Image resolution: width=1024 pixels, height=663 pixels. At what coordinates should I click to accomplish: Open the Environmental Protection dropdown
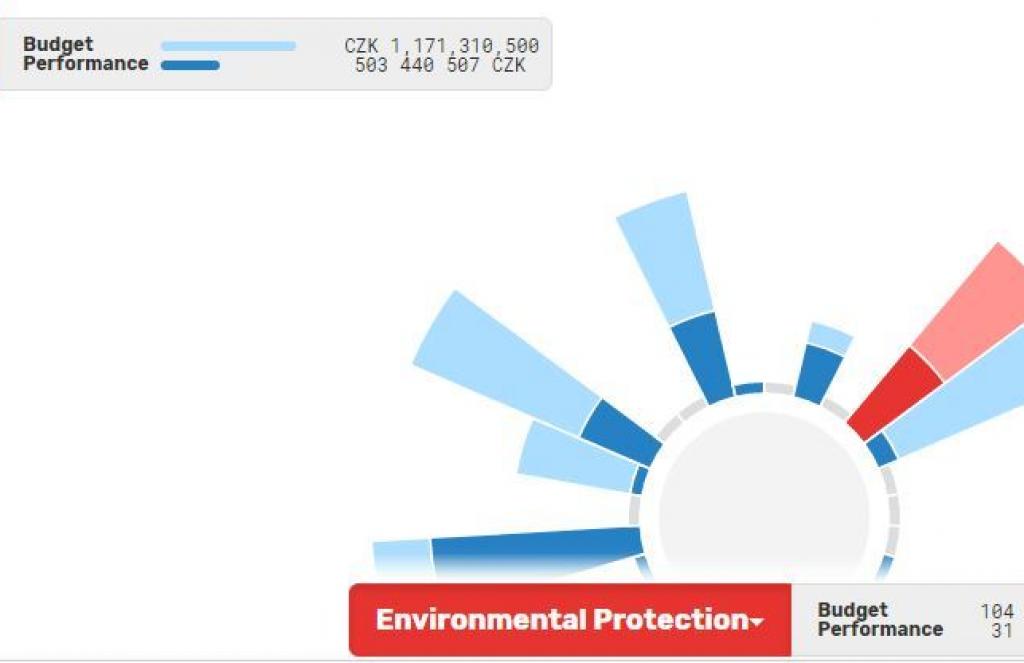pos(569,620)
